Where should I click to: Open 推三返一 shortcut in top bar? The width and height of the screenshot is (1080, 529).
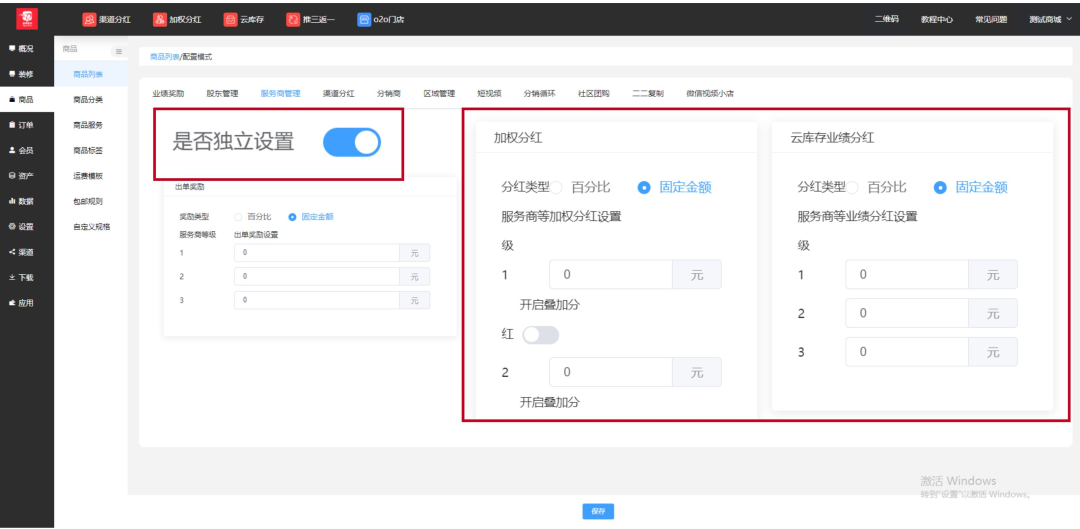click(x=310, y=19)
